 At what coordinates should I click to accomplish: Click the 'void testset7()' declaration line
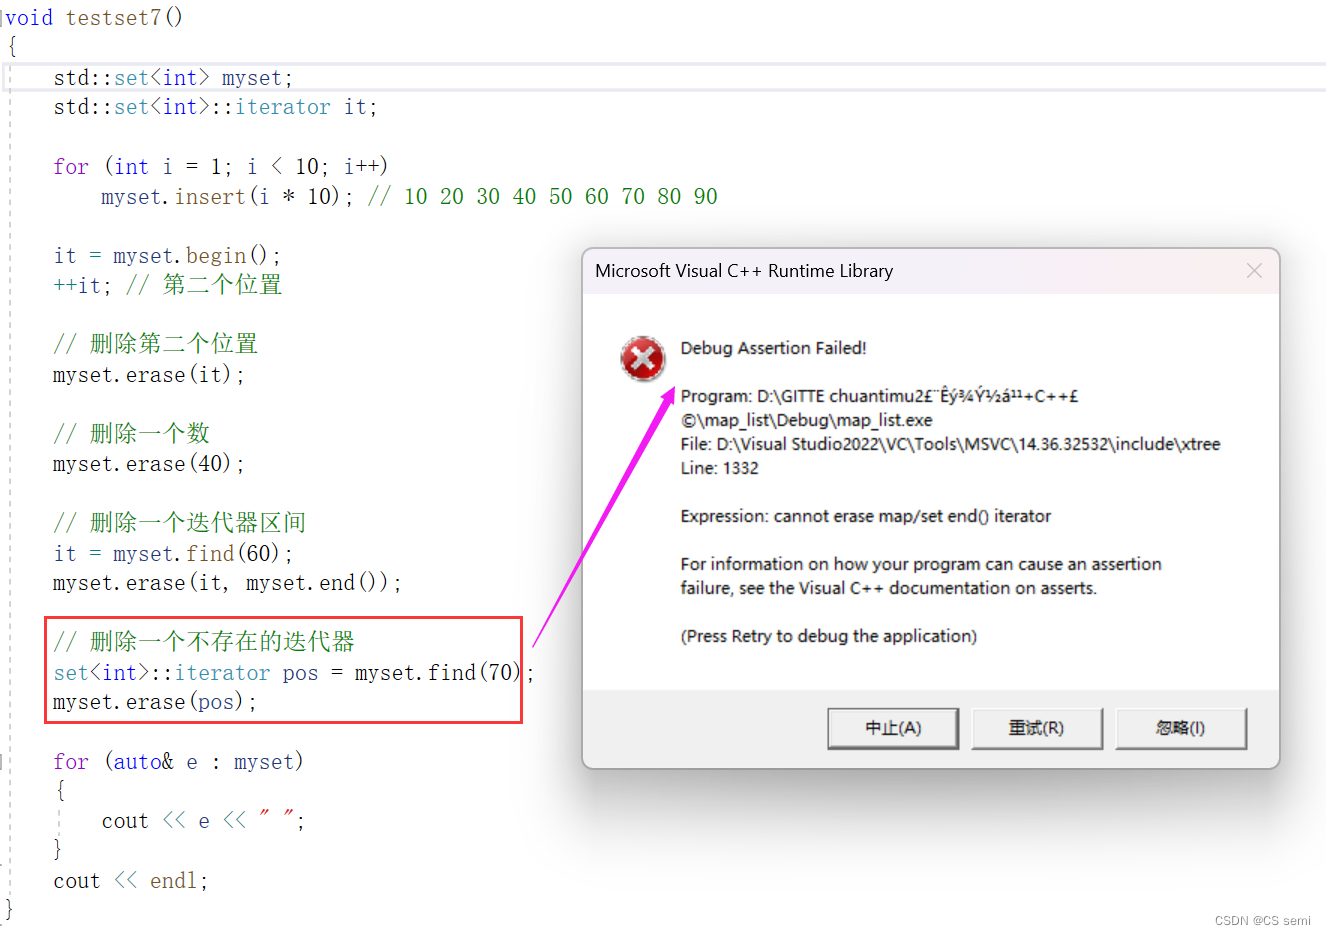[x=94, y=18]
